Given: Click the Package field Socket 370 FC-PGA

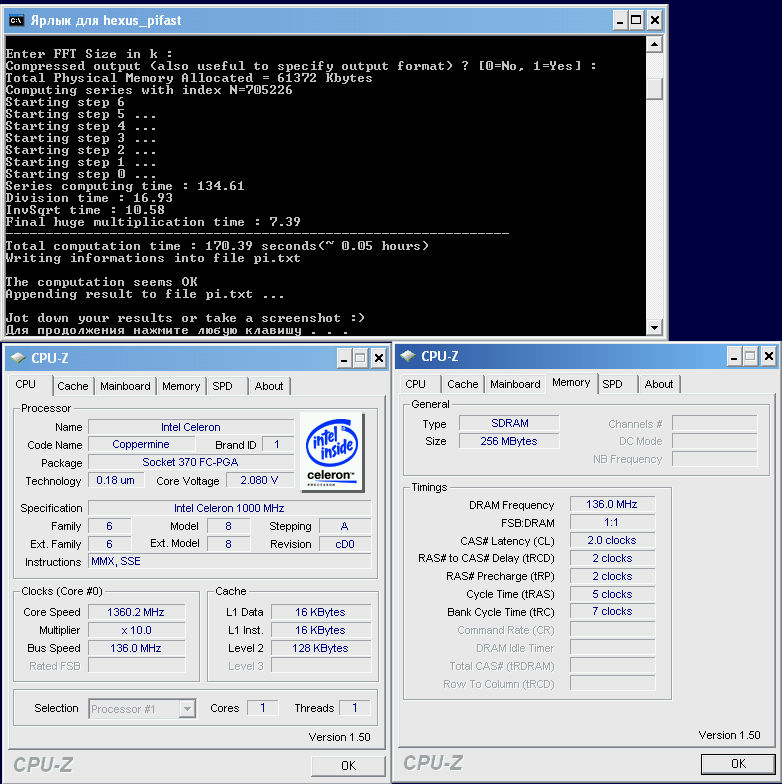Looking at the screenshot, I should click(x=191, y=462).
